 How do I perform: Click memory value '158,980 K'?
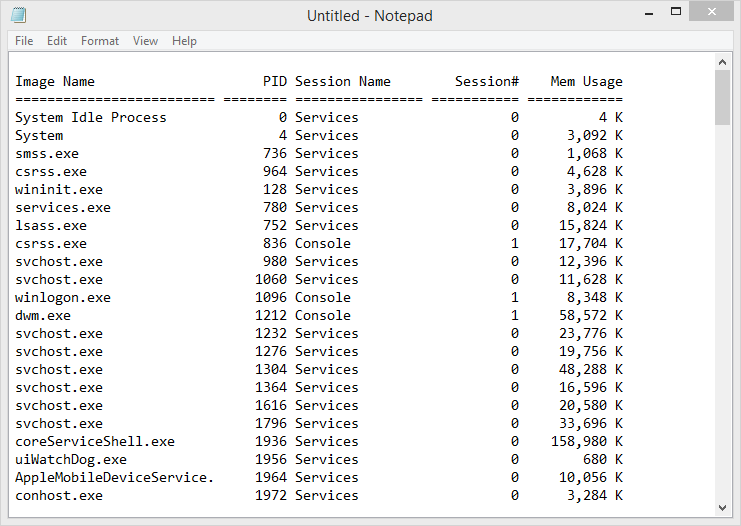point(586,442)
